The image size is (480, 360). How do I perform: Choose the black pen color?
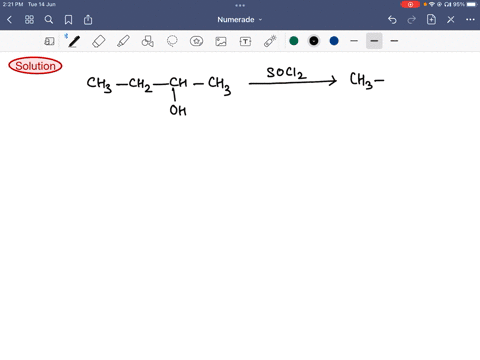314,41
